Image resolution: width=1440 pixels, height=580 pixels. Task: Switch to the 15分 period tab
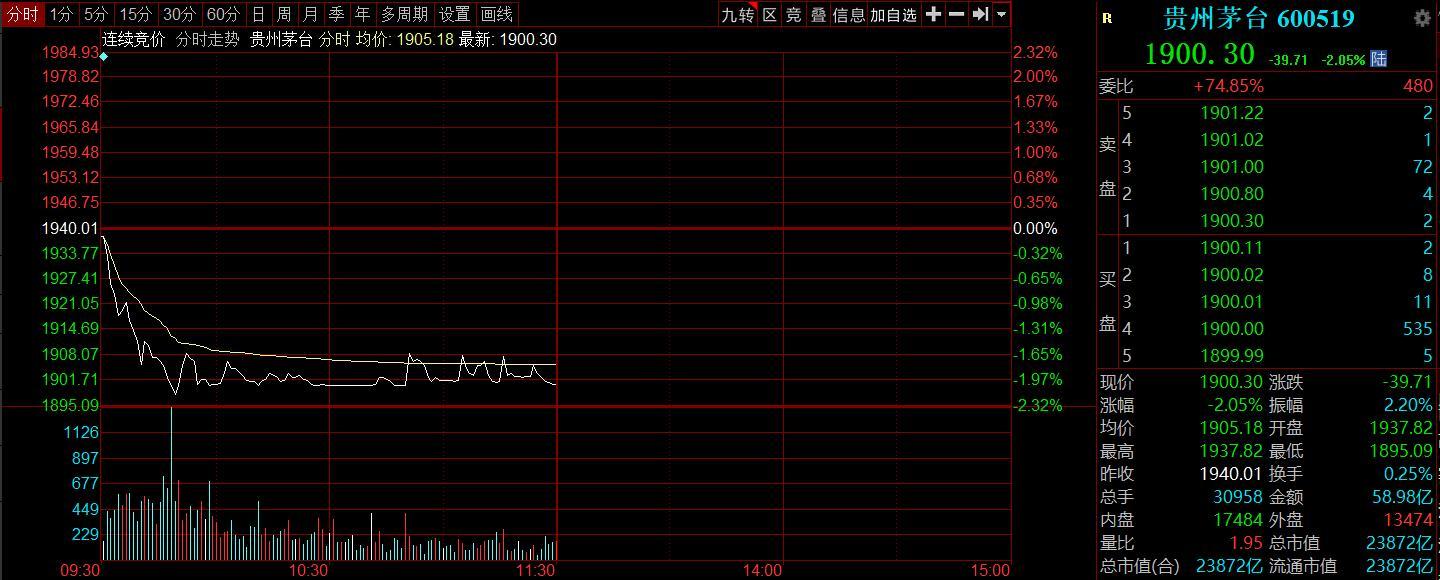pos(135,14)
